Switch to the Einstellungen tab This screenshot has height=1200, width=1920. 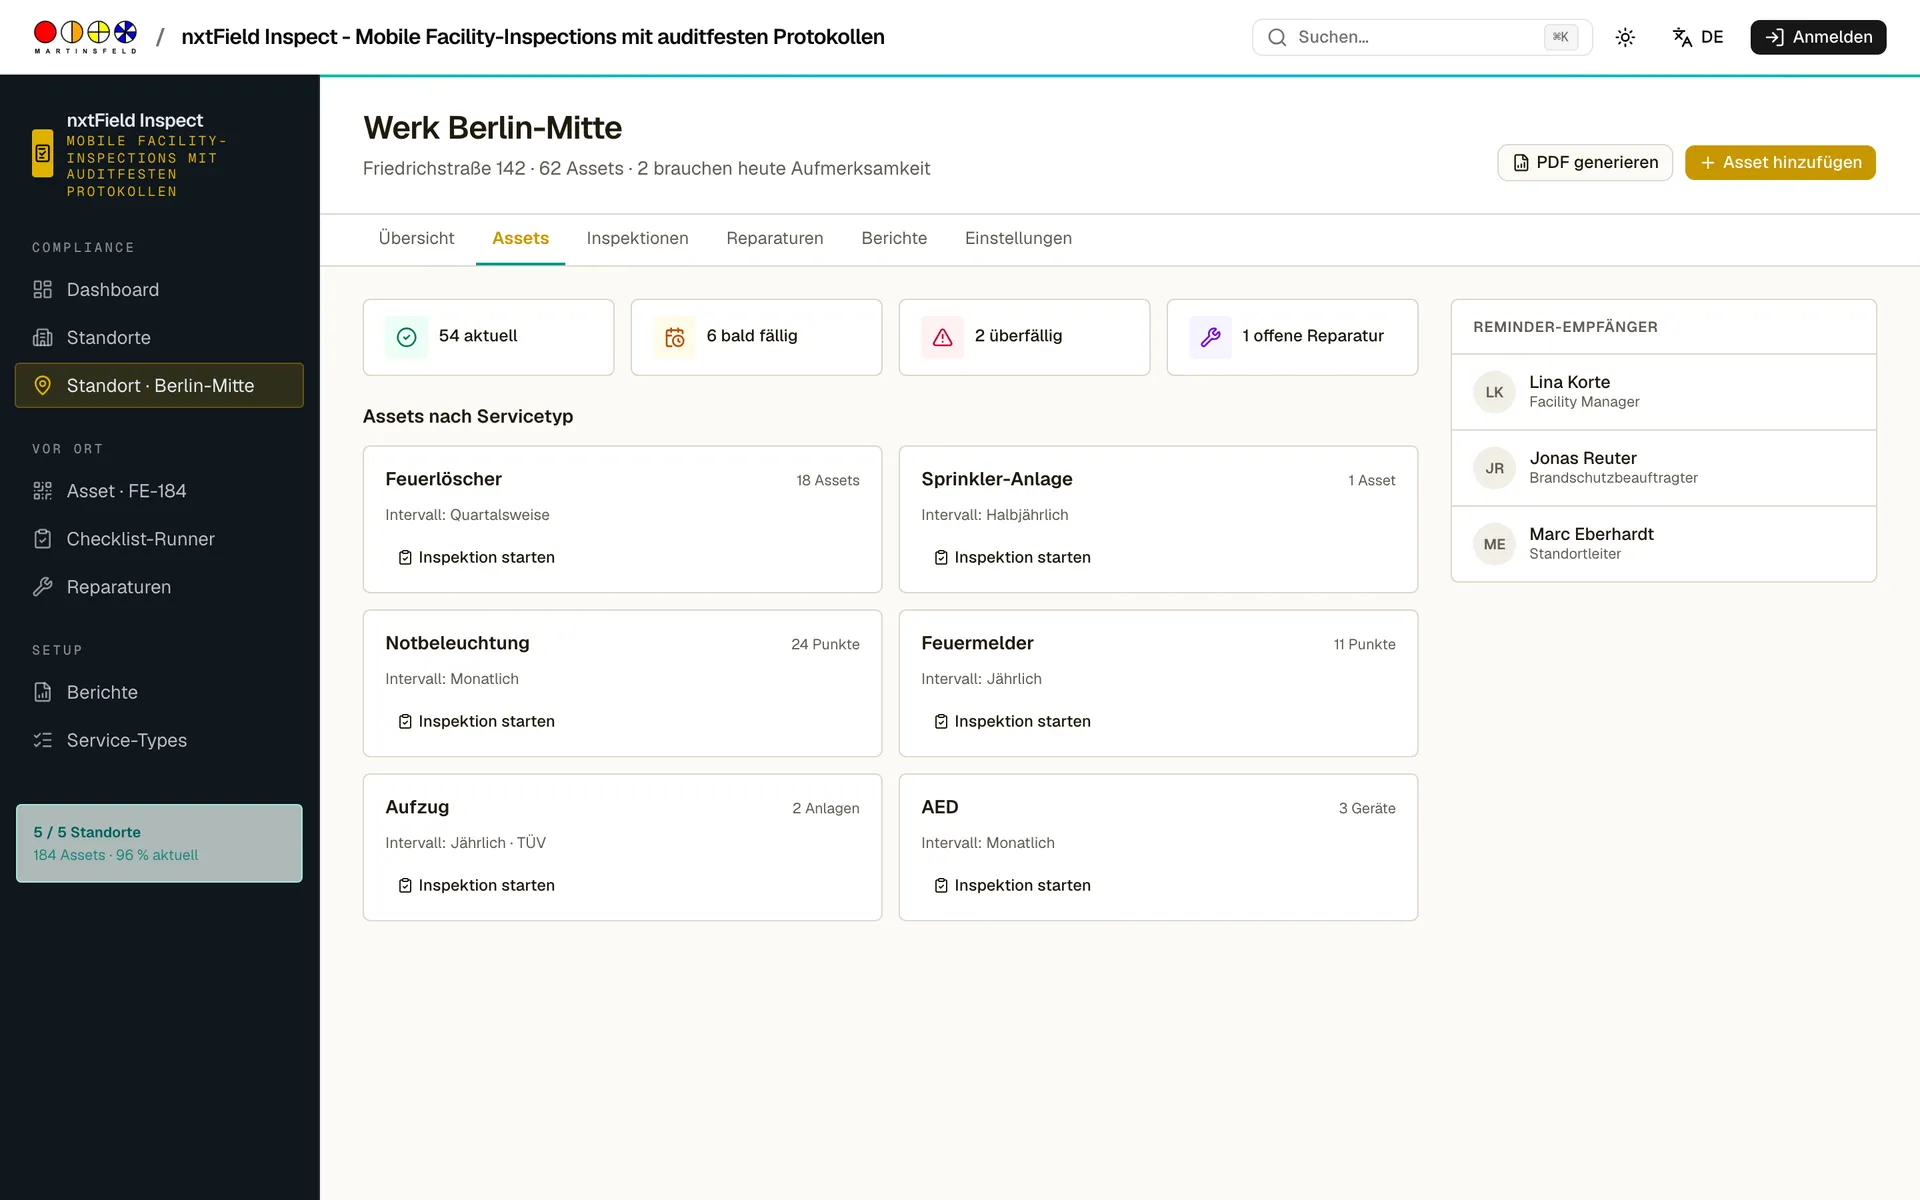(x=1018, y=238)
